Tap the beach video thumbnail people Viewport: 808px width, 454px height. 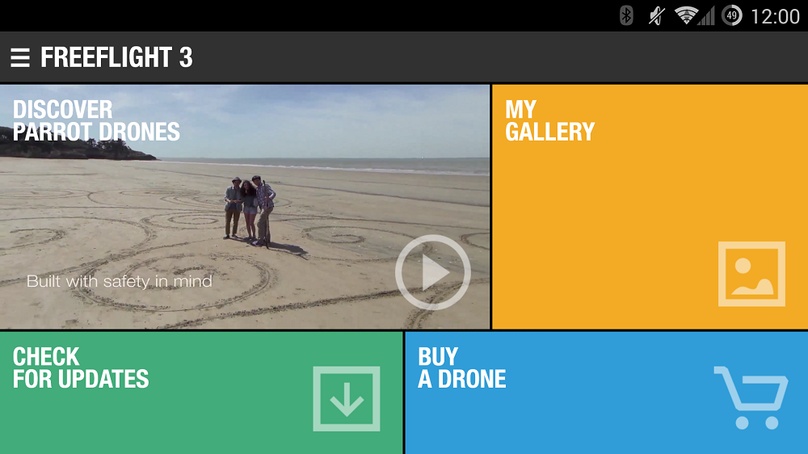pos(250,210)
